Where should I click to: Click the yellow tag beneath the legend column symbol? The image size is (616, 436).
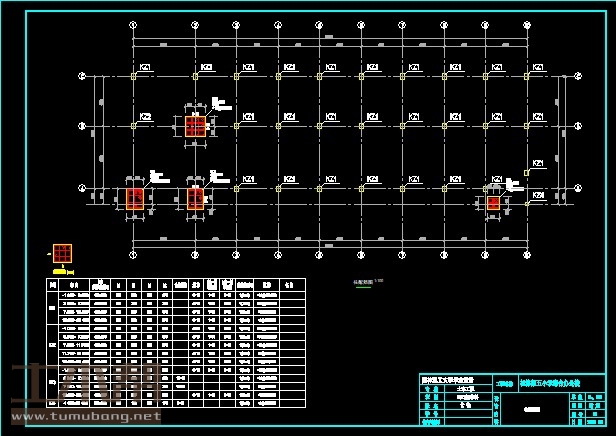tap(62, 270)
